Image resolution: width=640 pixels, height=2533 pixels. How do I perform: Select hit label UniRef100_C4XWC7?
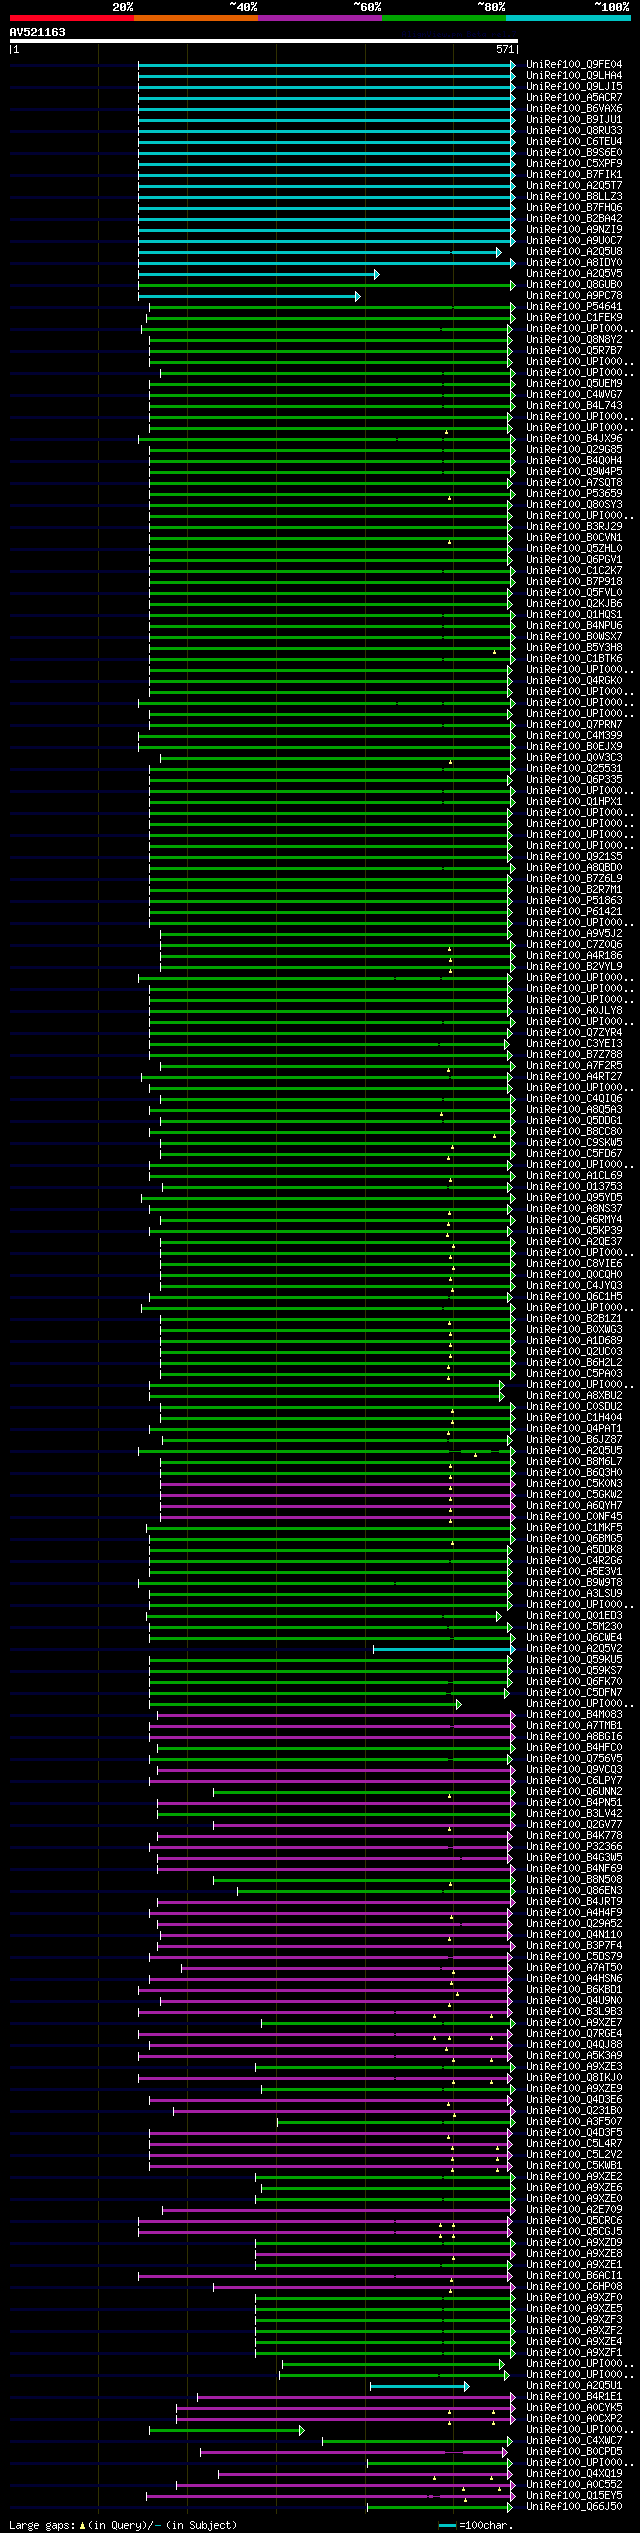(574, 2441)
